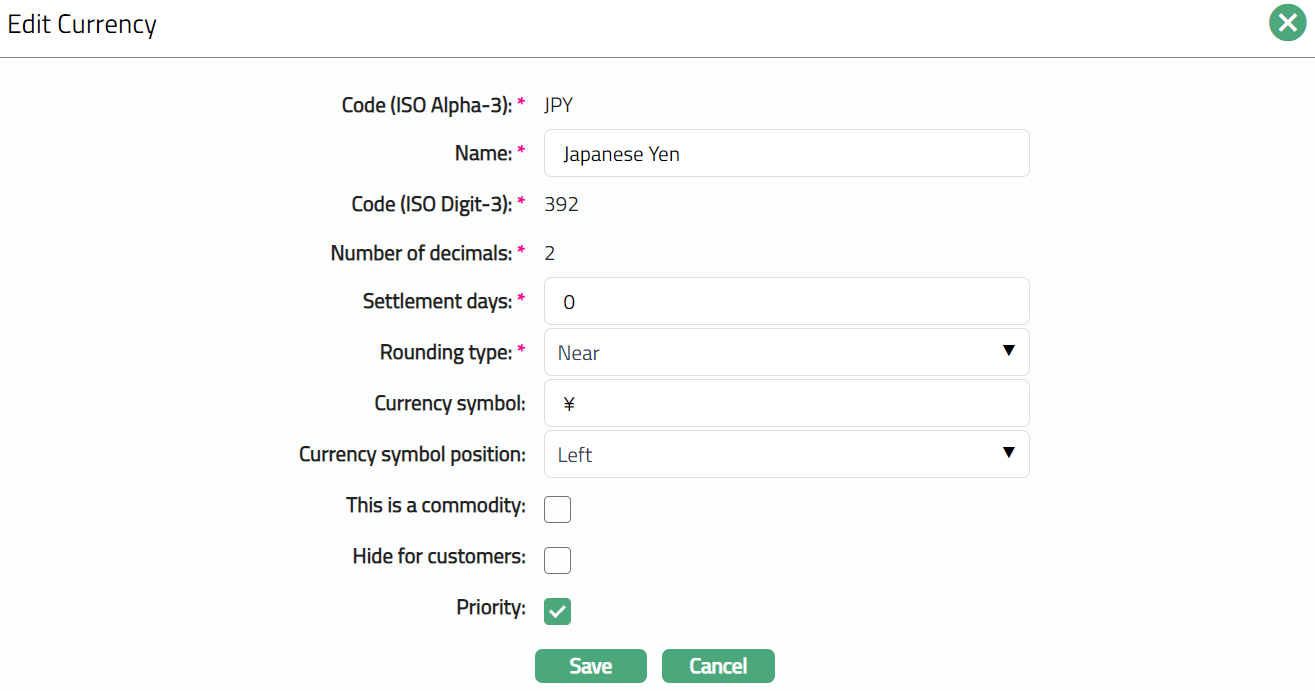Save the currency changes

590,666
